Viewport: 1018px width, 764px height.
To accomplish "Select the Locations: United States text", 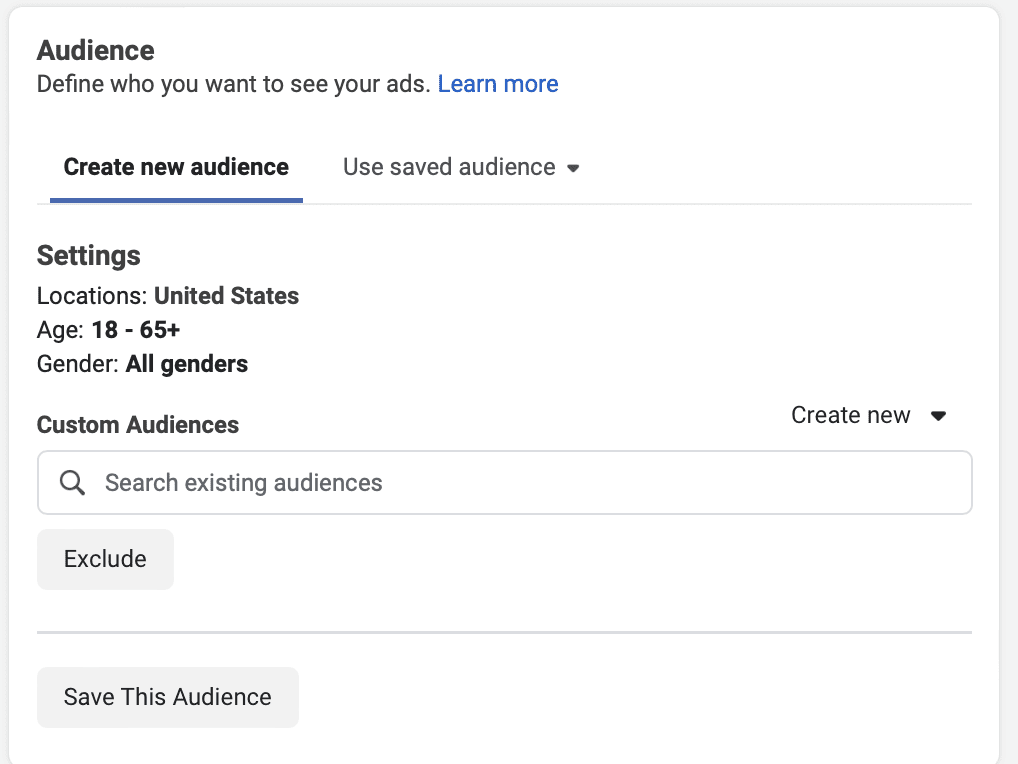I will click(x=168, y=296).
